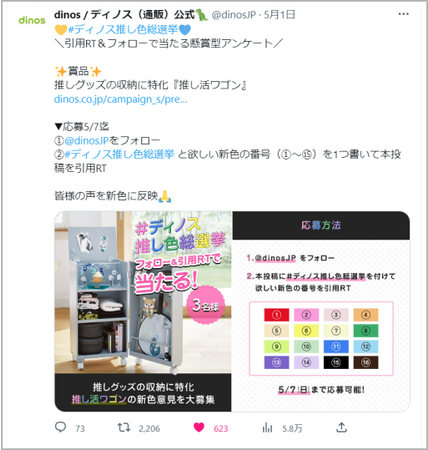
Task: Click the @dinosJP mention in step ①
Action: click(86, 140)
